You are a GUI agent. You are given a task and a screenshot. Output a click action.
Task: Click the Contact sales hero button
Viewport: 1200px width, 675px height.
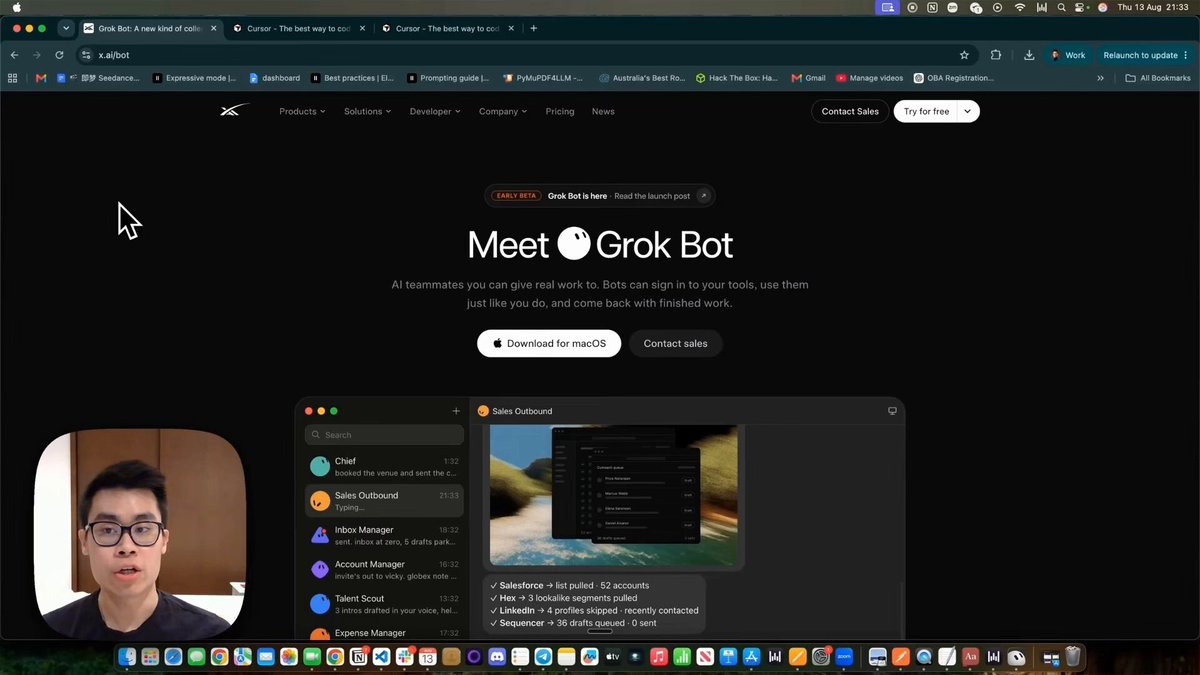click(675, 343)
